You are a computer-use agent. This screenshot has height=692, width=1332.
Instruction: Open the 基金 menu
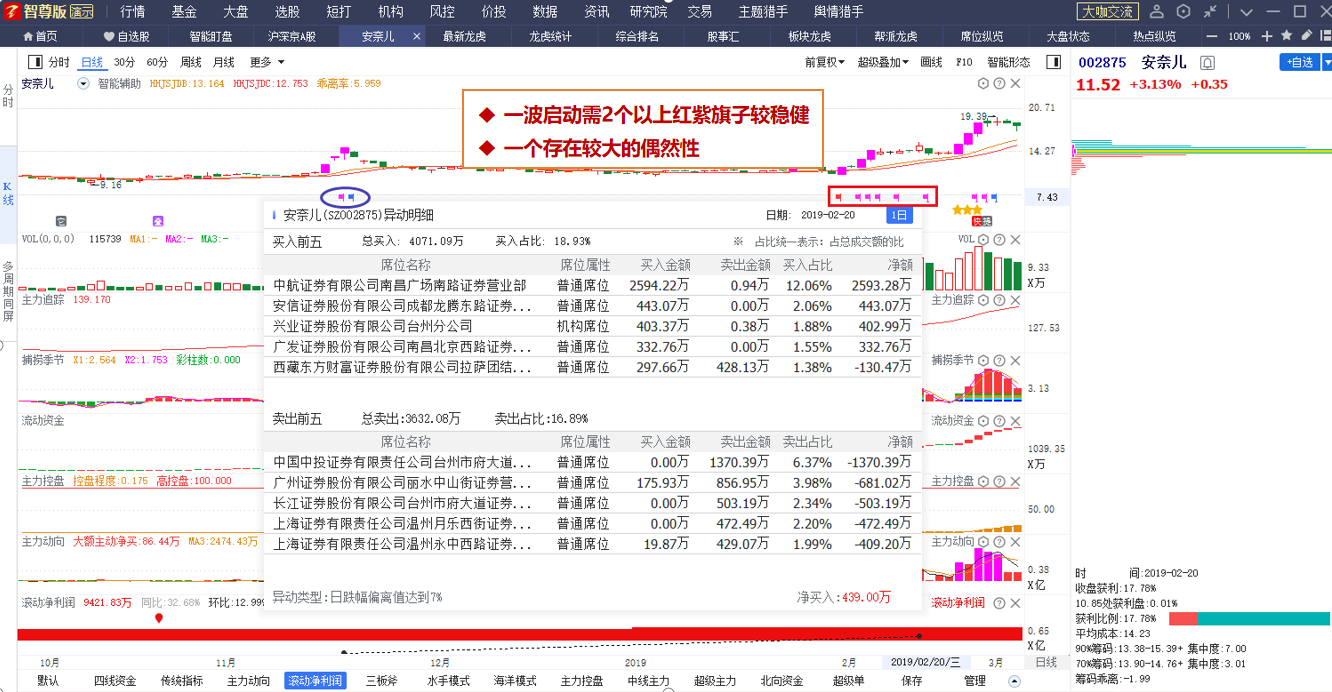pos(184,12)
